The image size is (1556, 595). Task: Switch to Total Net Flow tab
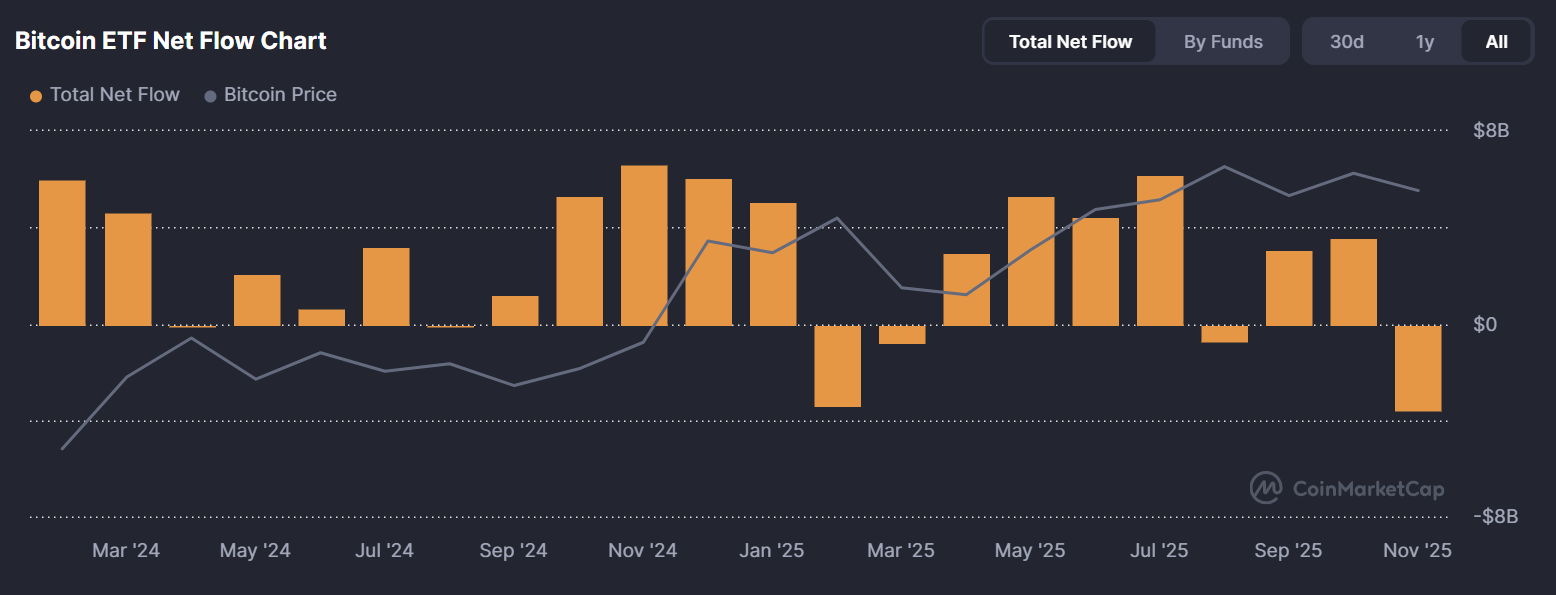1070,42
